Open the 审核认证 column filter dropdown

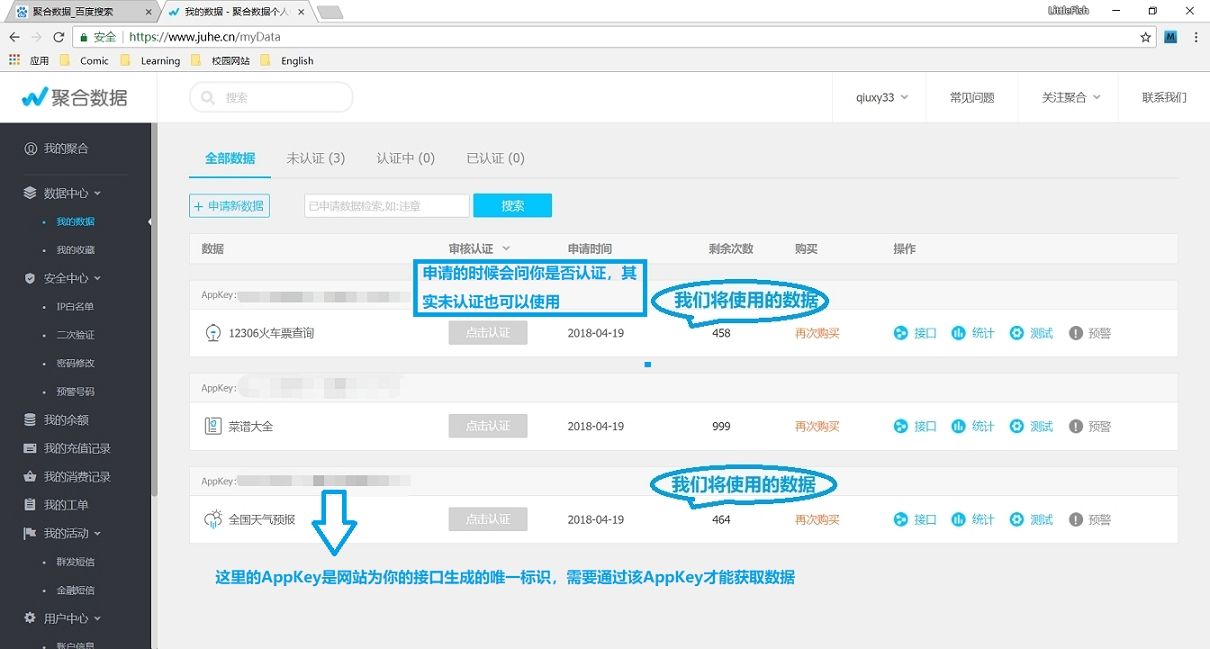pyautogui.click(x=506, y=248)
